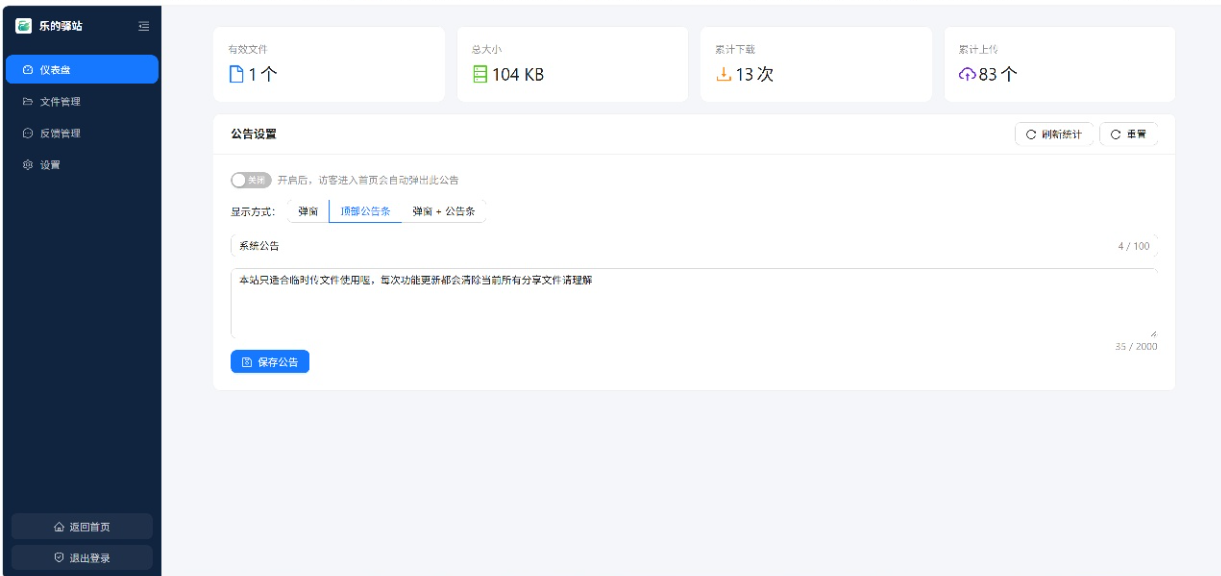The width and height of the screenshot is (1221, 576).
Task: Click the 有效文件 card label
Action: pyautogui.click(x=248, y=49)
